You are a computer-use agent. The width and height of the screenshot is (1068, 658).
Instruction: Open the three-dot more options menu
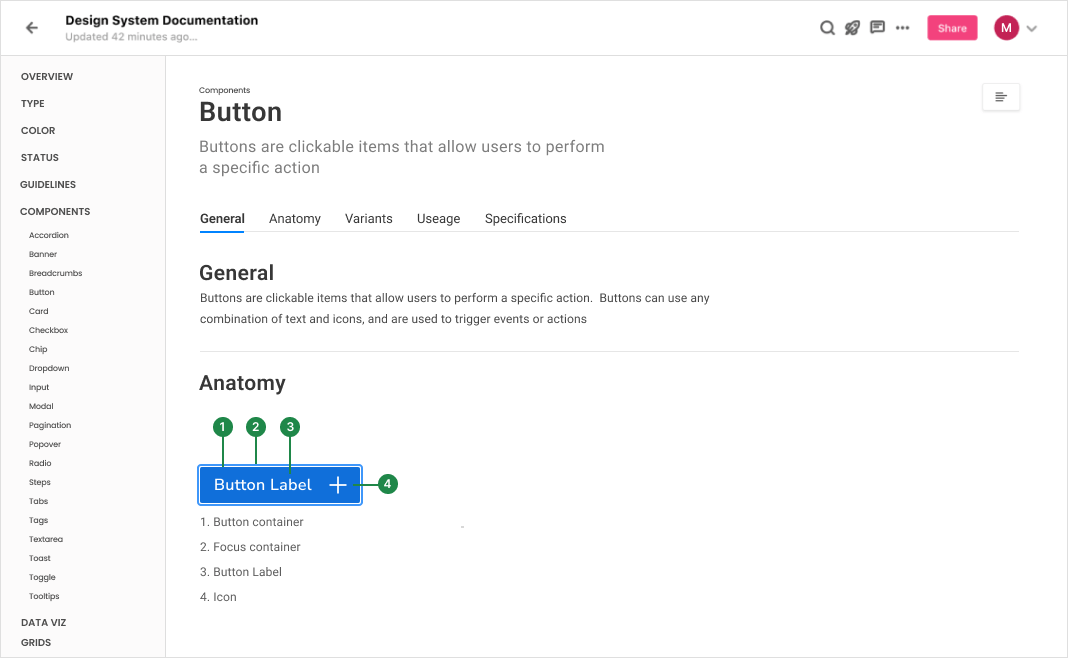tap(902, 28)
